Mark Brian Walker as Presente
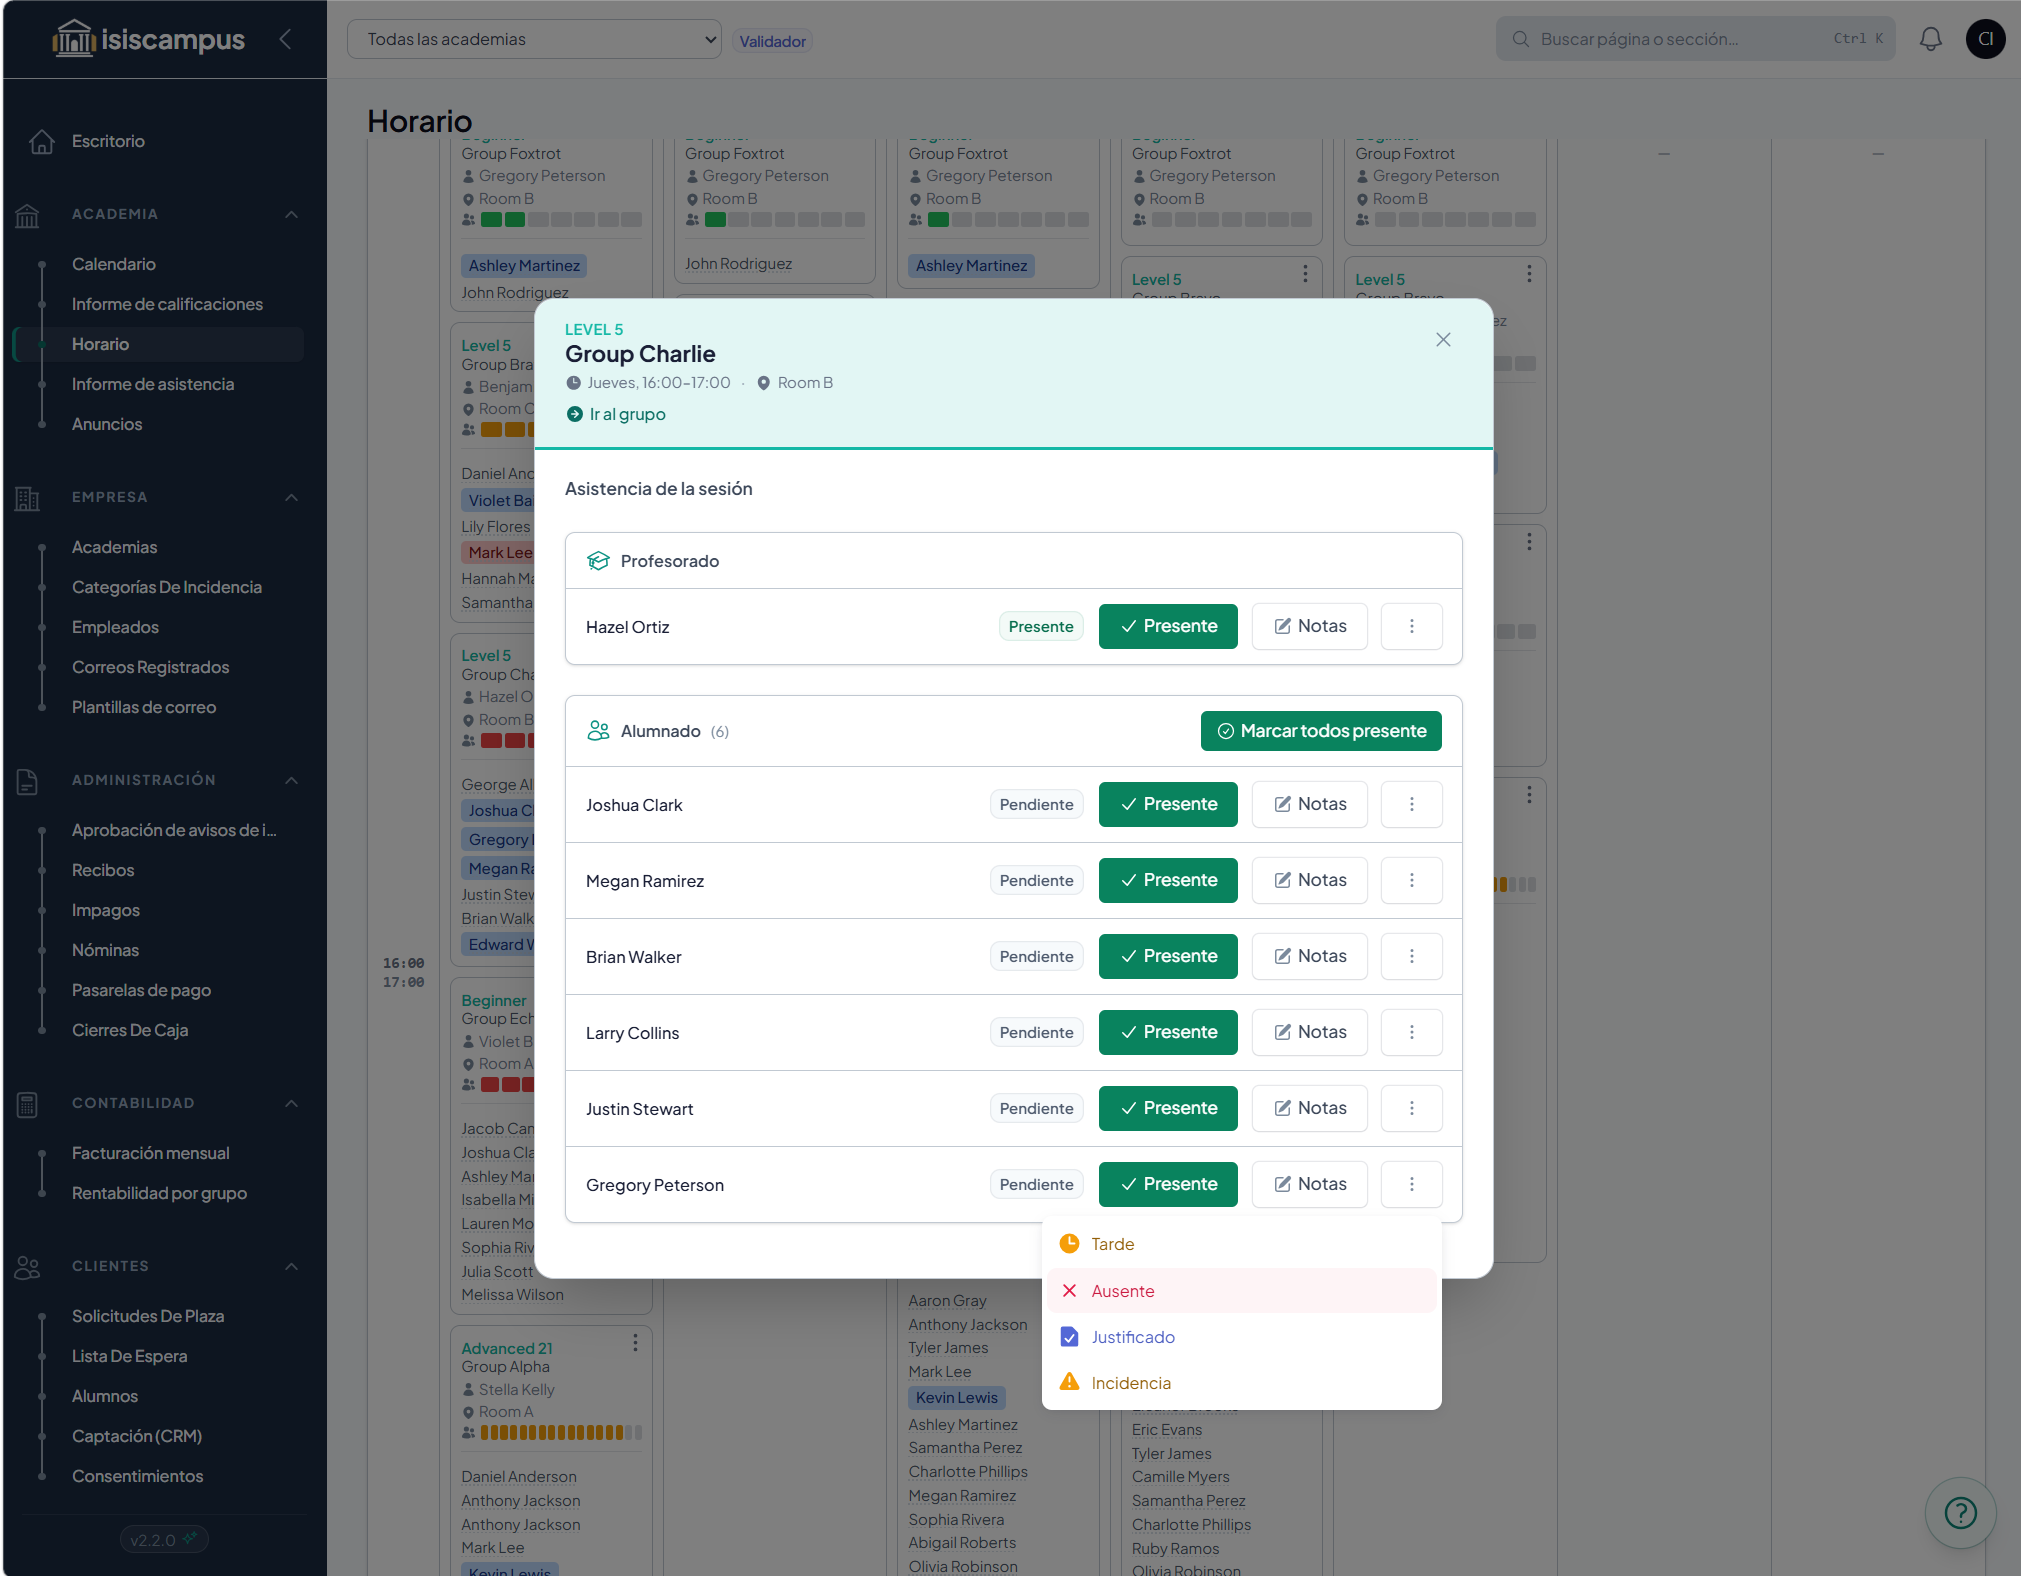2021x1576 pixels. (1168, 956)
